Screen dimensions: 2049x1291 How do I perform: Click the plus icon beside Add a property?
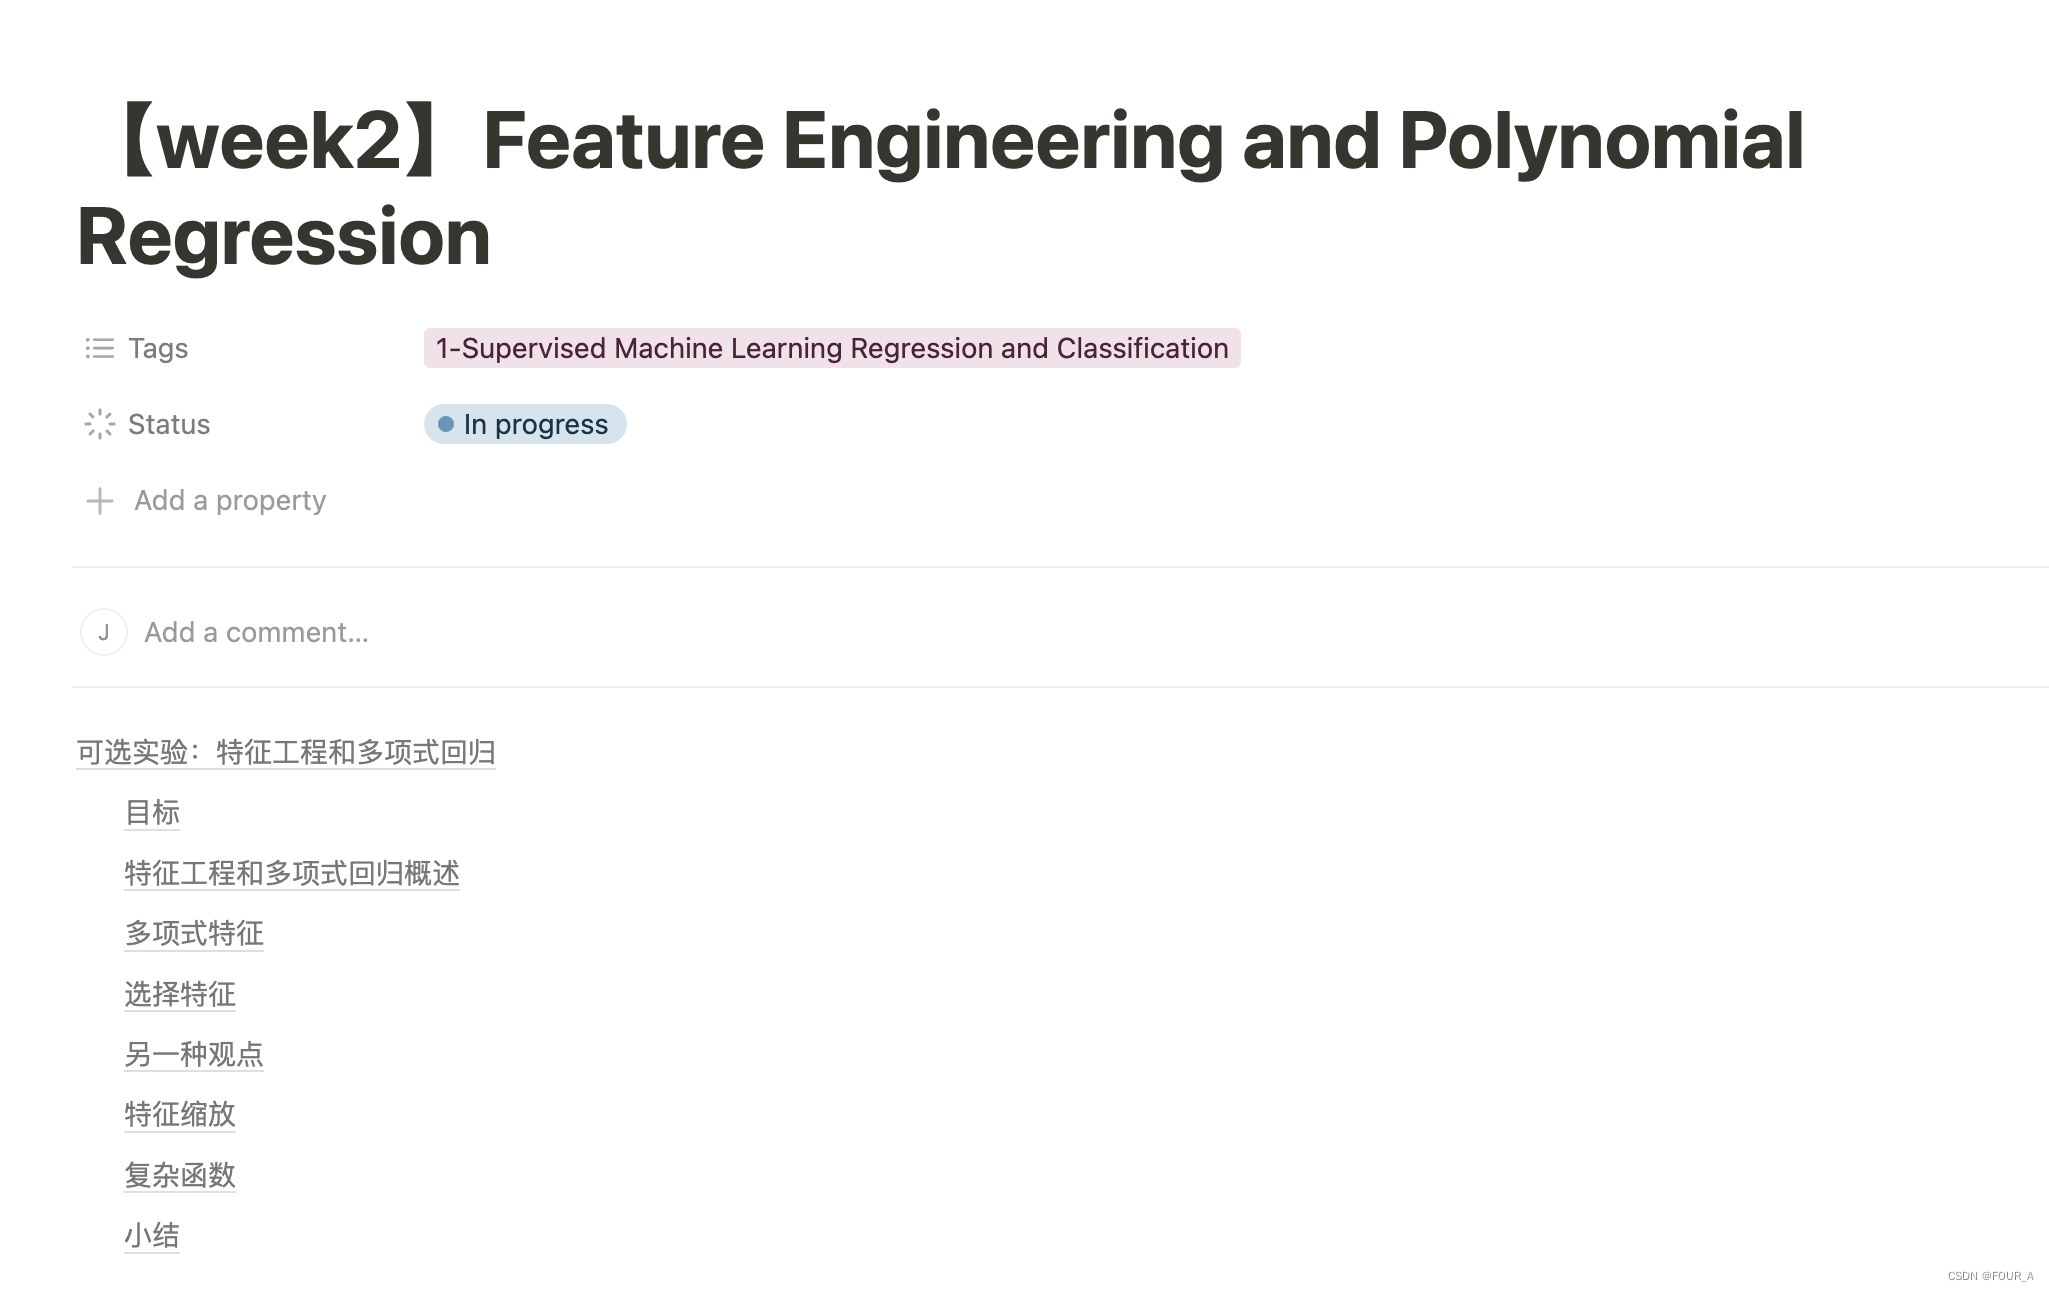pos(99,500)
